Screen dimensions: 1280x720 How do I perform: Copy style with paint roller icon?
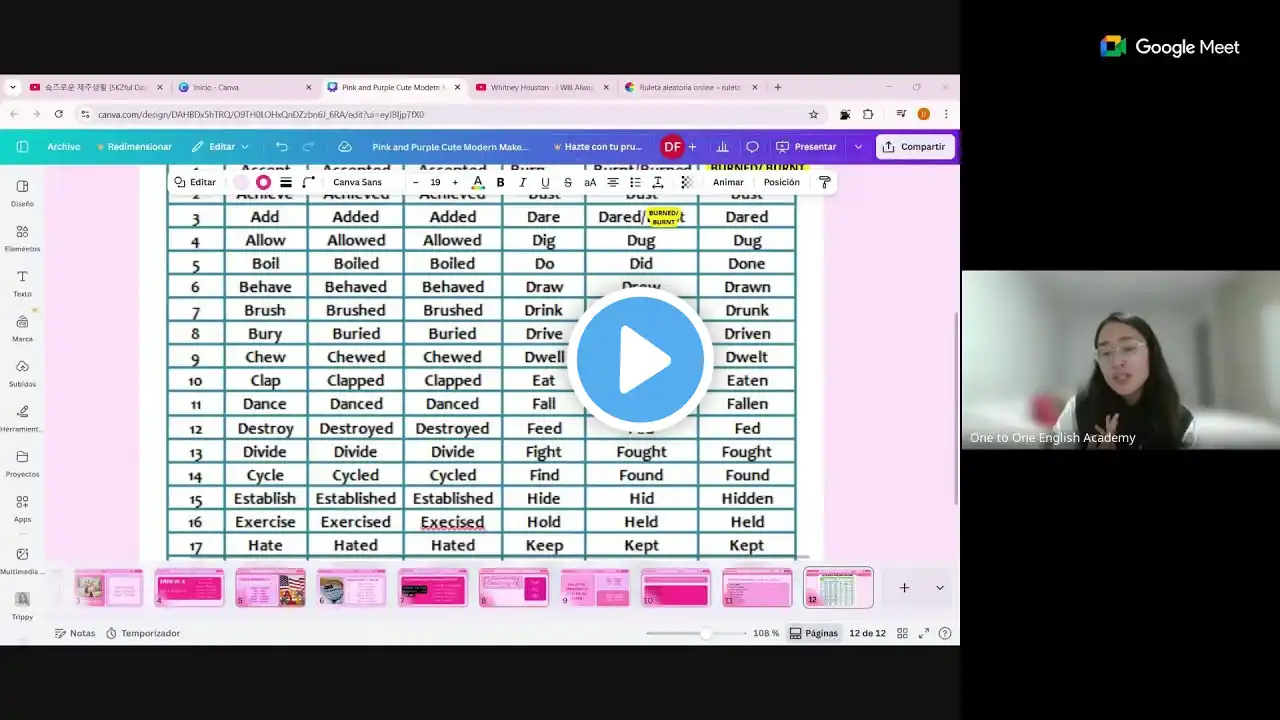click(x=824, y=182)
